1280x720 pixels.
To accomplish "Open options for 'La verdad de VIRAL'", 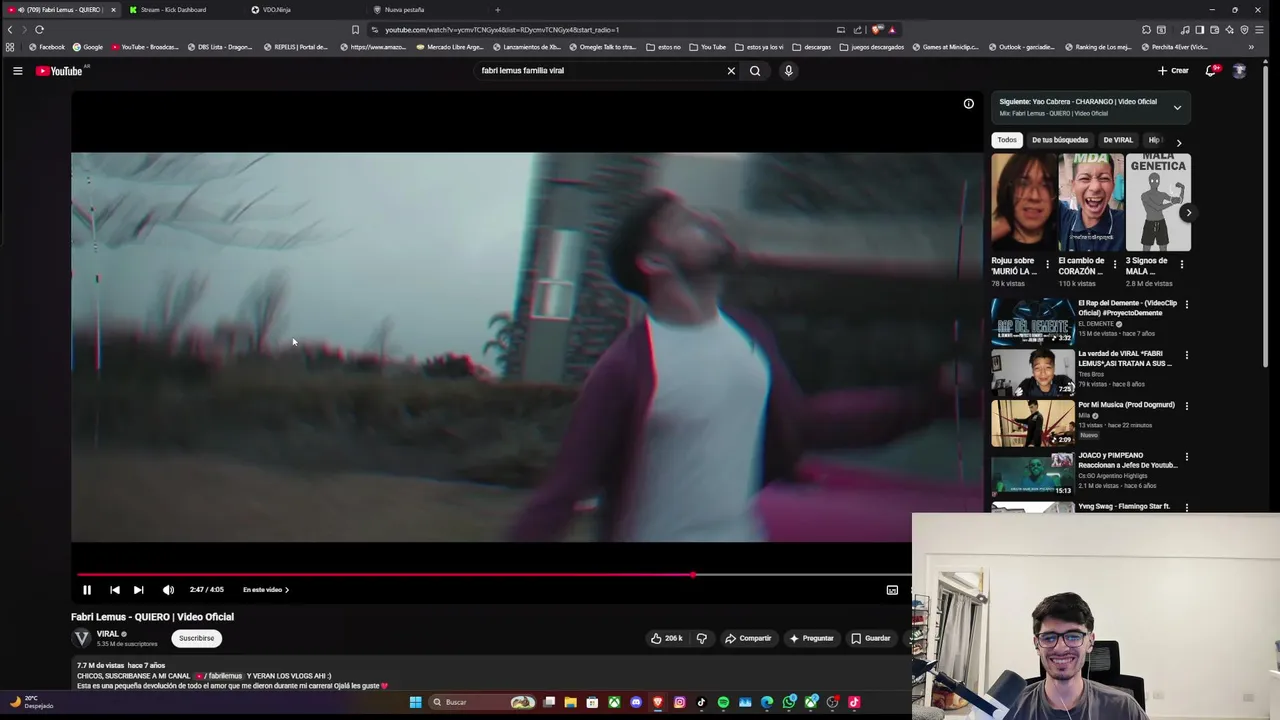I will pos(1187,355).
